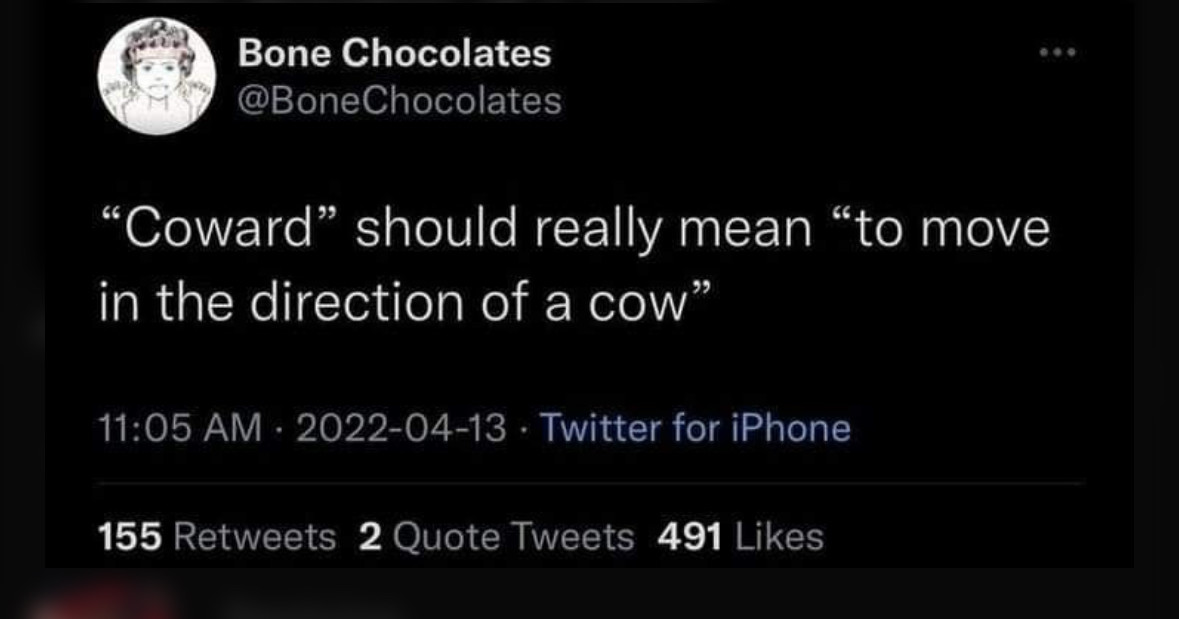
Task: Open the Twitter for iPhone source link
Action: tap(695, 429)
